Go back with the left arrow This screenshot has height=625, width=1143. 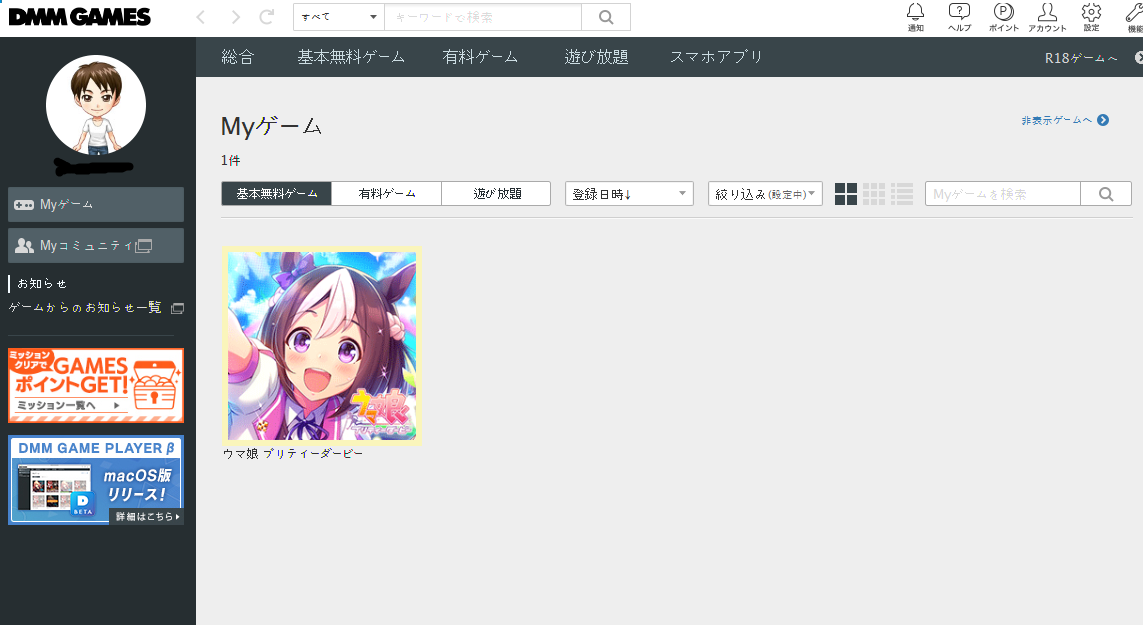point(201,17)
